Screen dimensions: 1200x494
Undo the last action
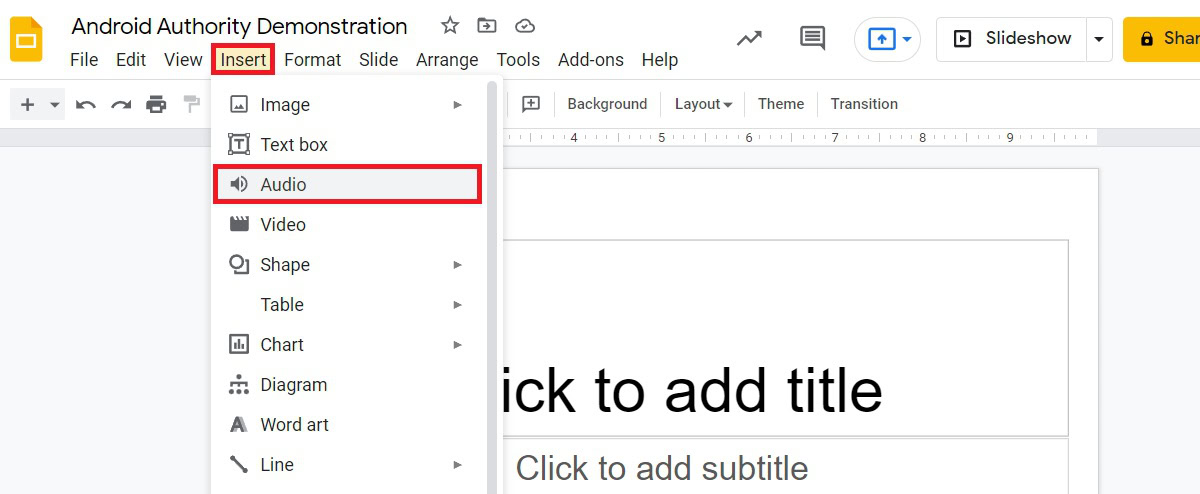pos(86,104)
